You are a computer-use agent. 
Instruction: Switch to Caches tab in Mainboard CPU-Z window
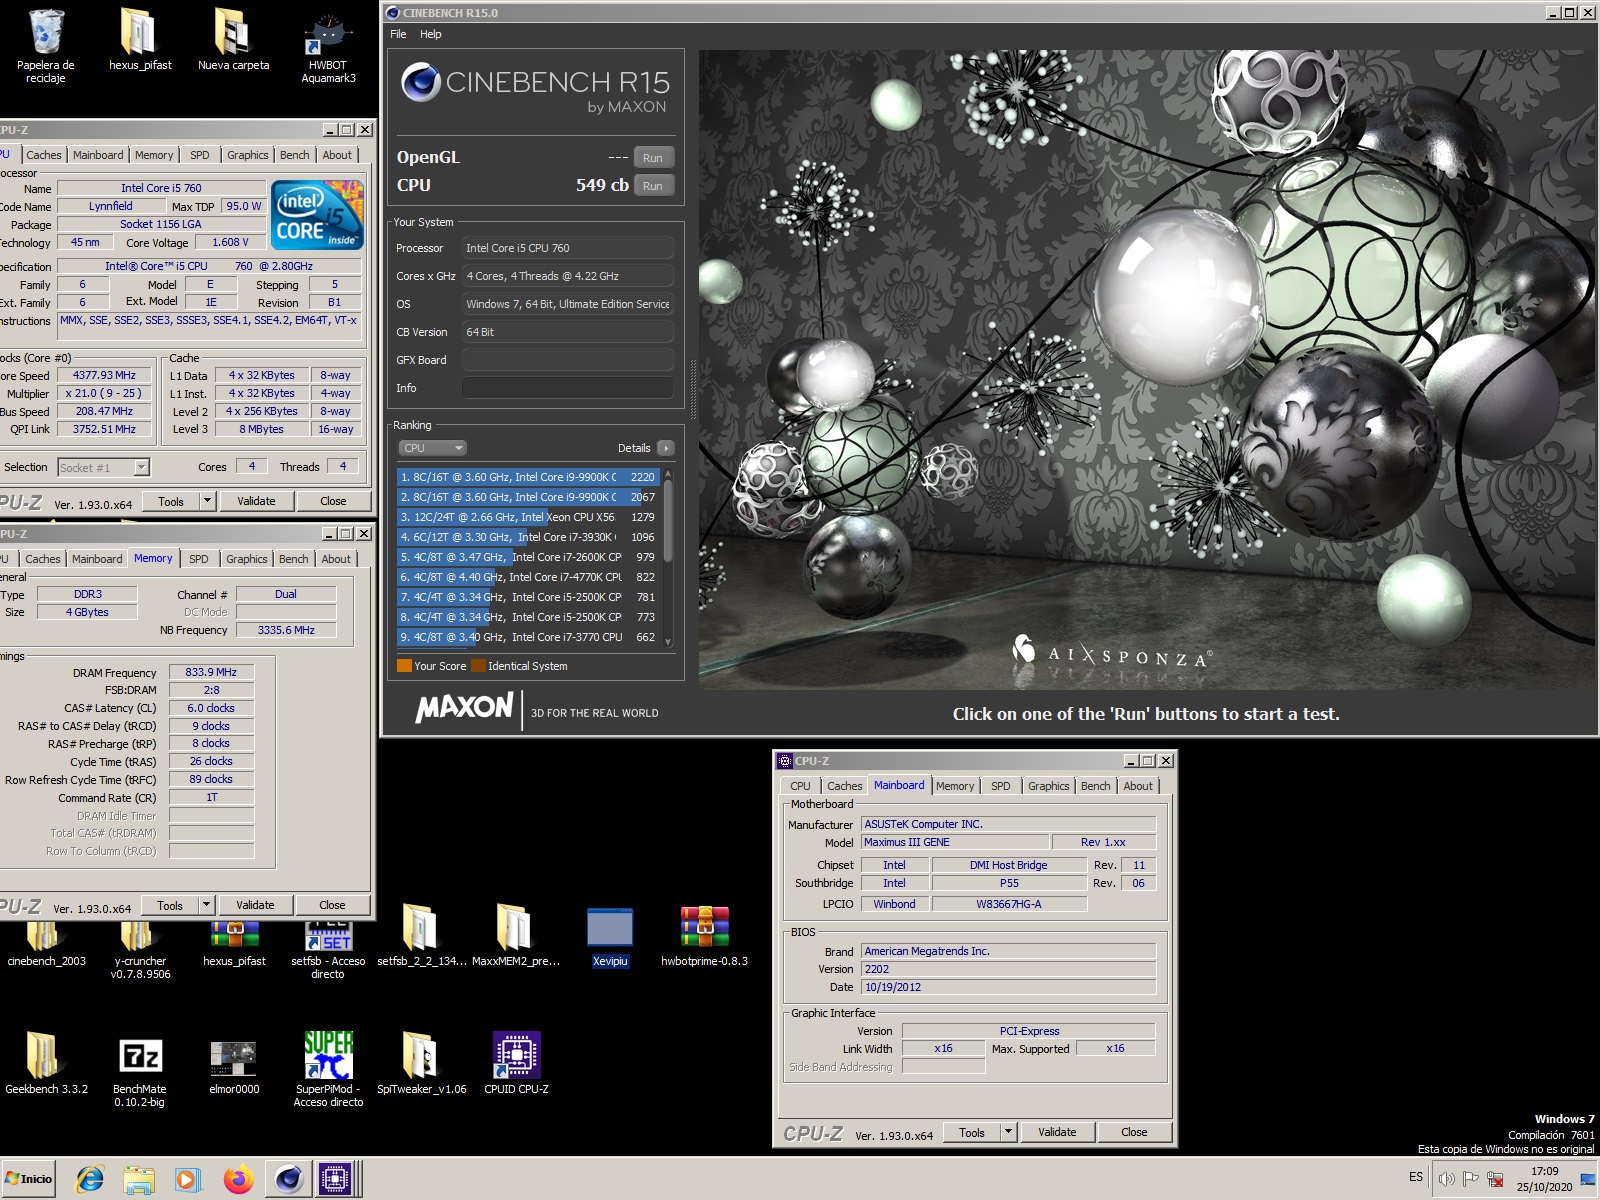pyautogui.click(x=844, y=786)
